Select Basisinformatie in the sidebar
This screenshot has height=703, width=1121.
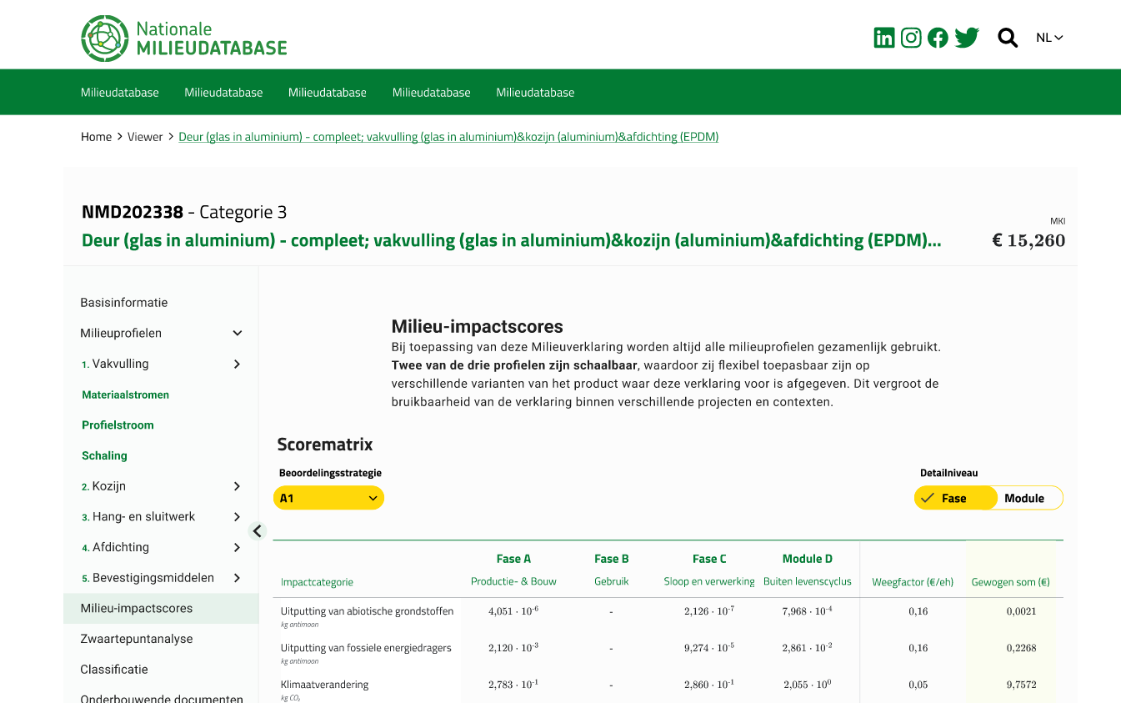[124, 302]
